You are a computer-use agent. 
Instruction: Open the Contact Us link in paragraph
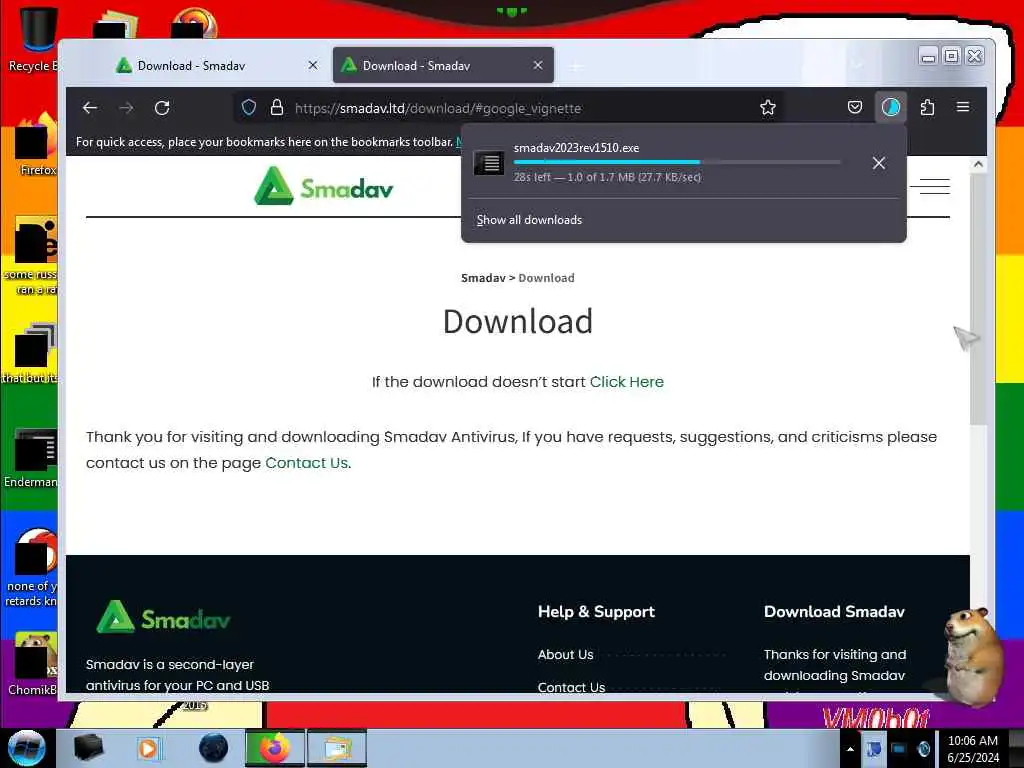[x=306, y=463]
